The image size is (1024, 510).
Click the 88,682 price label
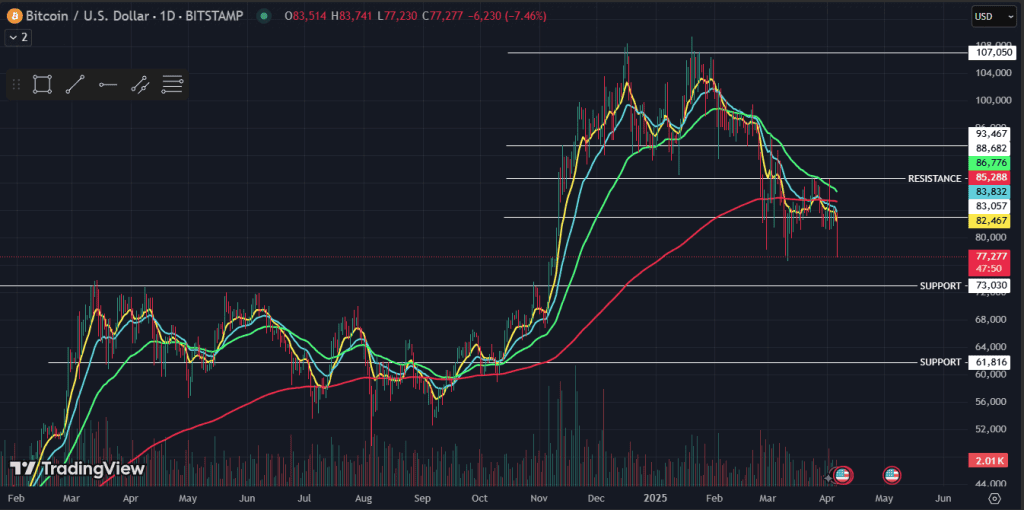(x=989, y=148)
